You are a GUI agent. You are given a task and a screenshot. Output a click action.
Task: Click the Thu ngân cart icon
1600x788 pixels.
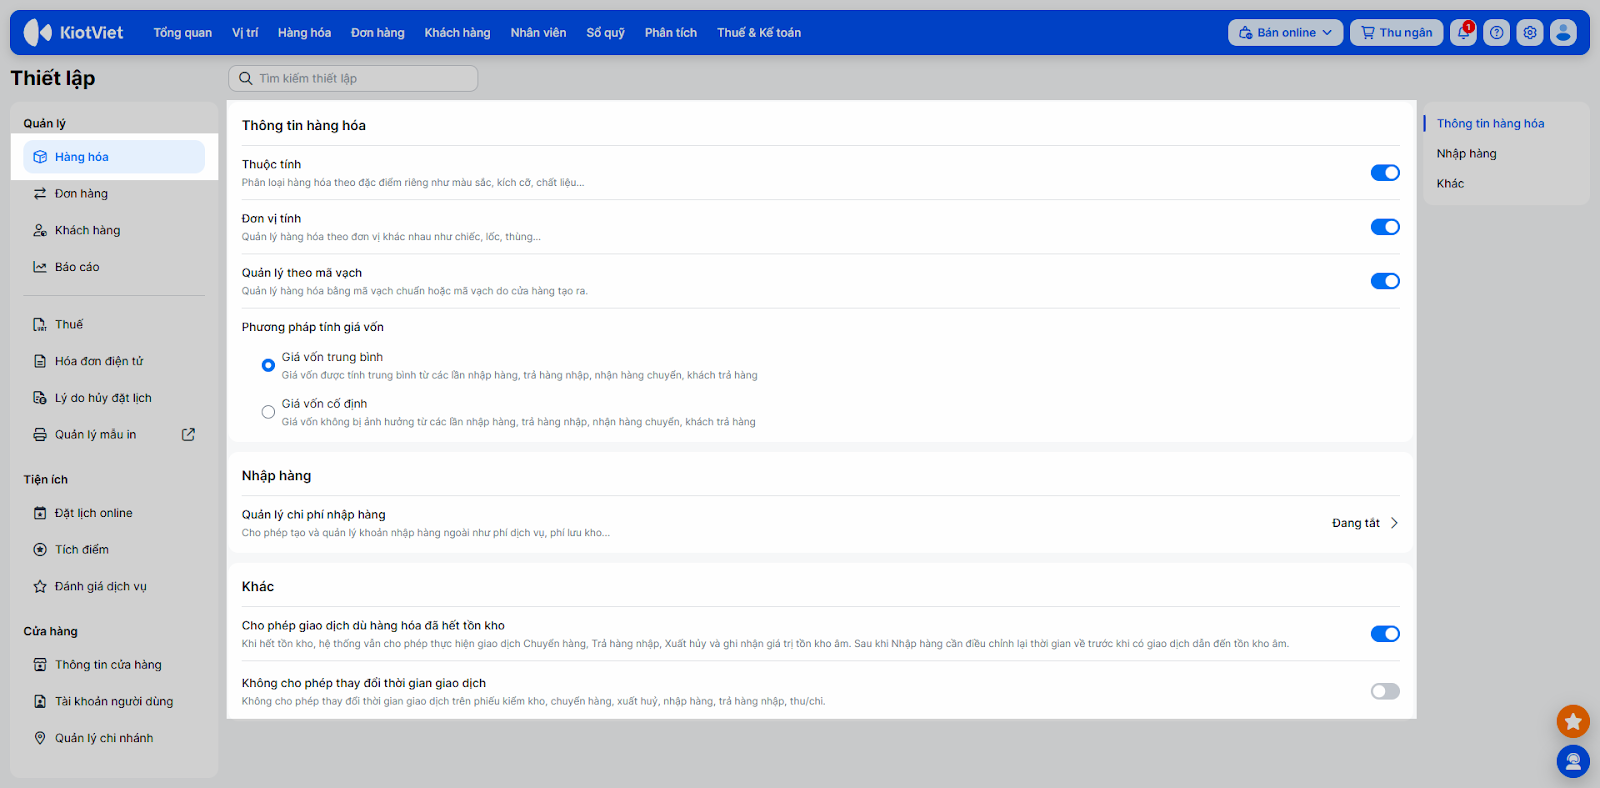pos(1368,33)
